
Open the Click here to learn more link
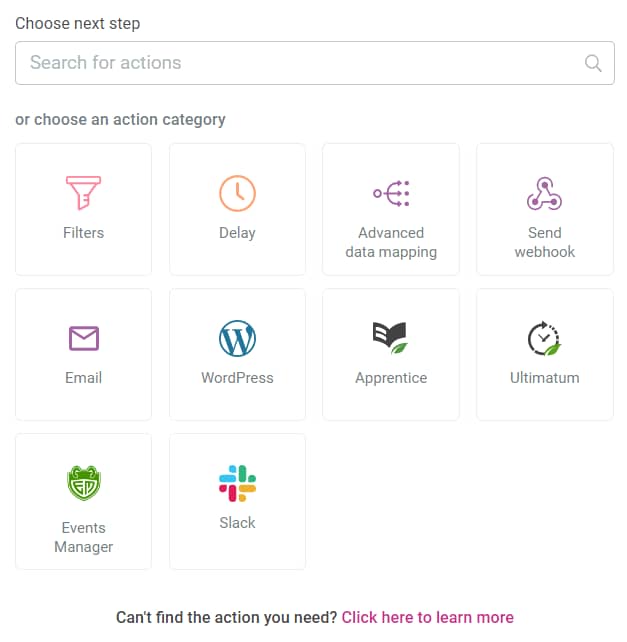427,617
